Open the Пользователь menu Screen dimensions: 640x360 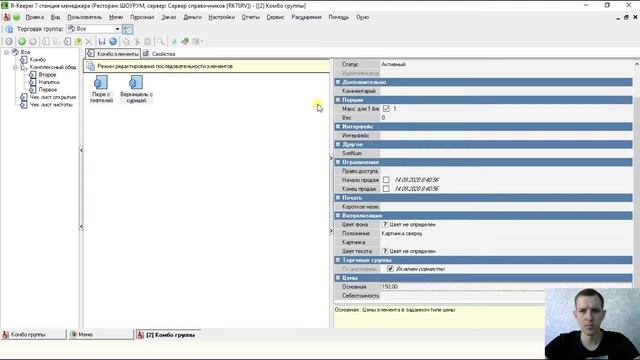(84, 17)
